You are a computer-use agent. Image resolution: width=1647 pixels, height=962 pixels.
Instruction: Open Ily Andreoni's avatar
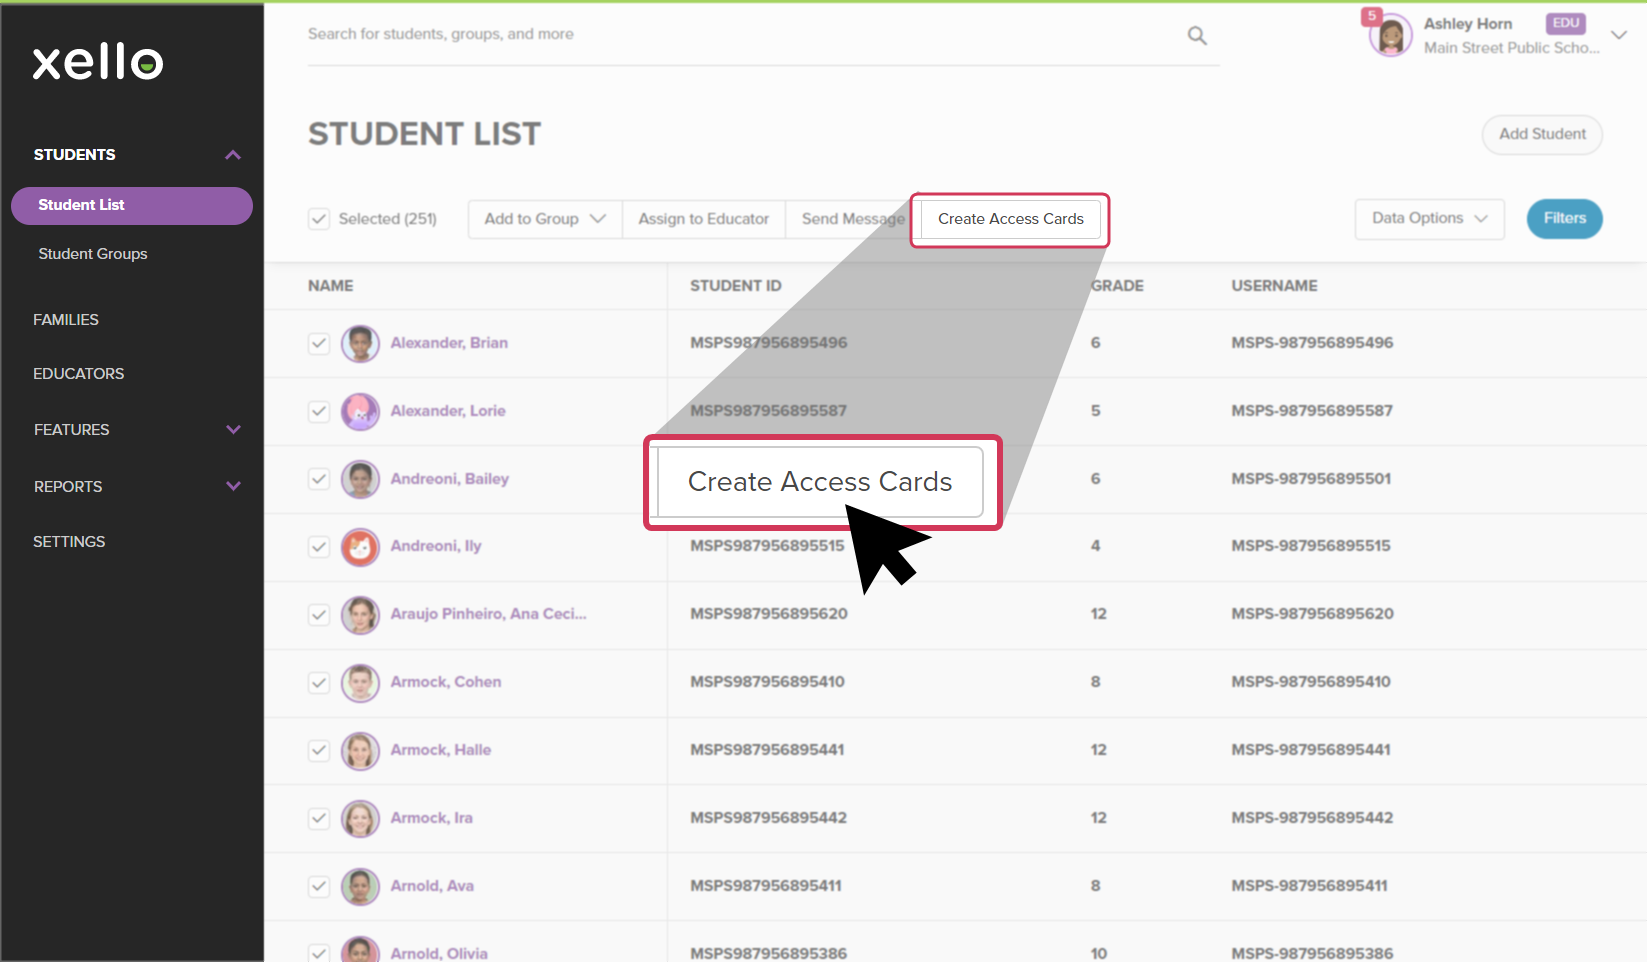pyautogui.click(x=360, y=547)
